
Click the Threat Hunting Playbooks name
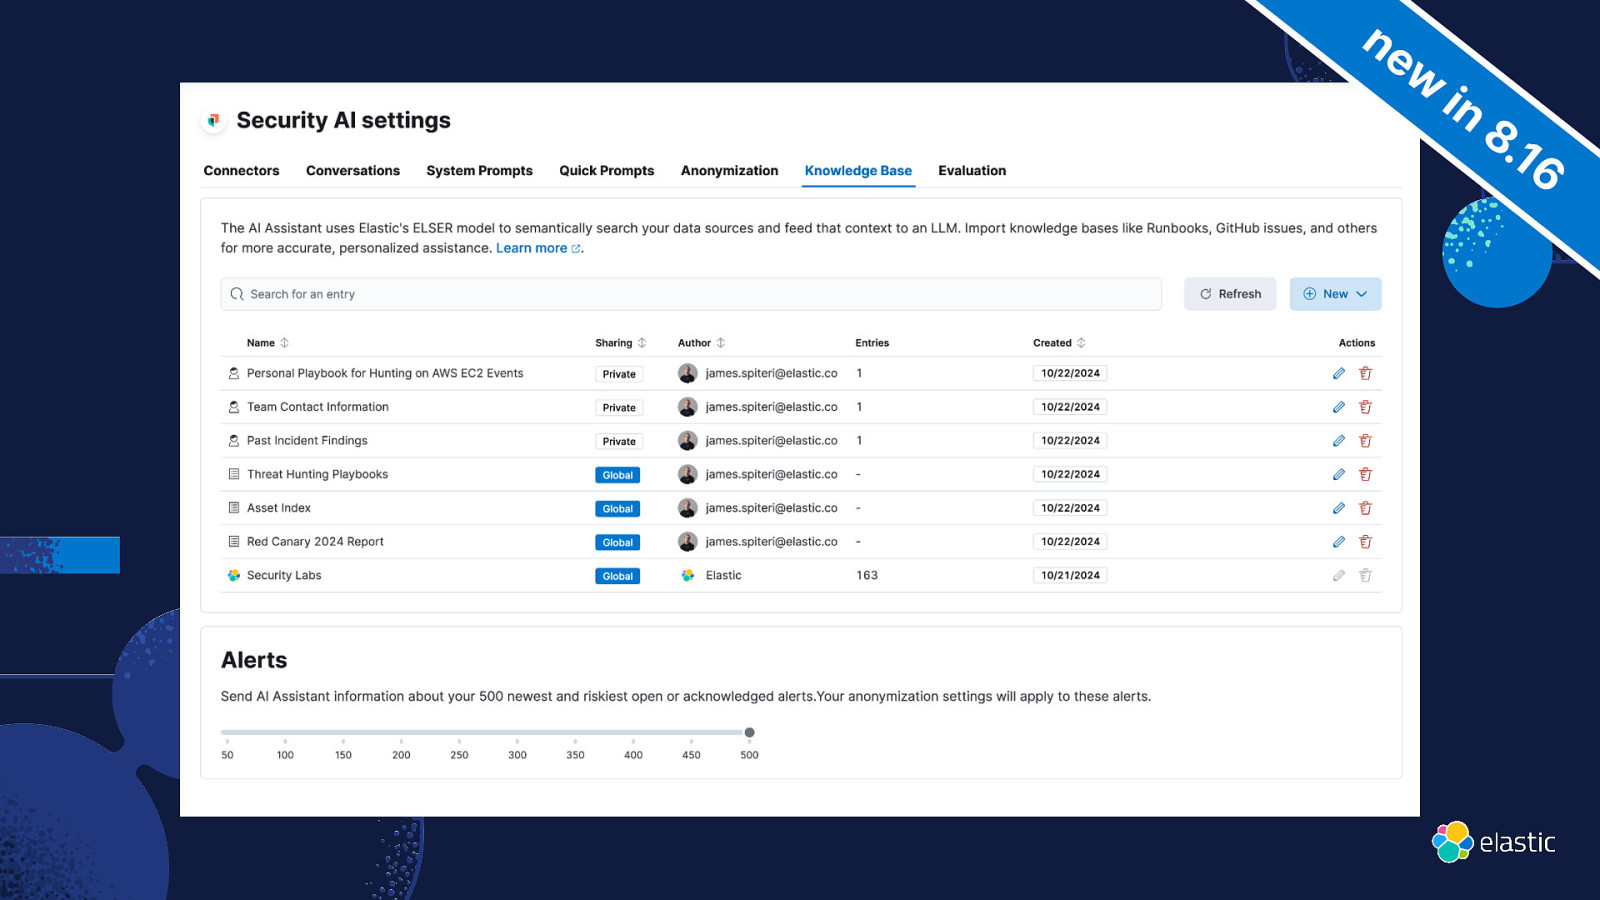pyautogui.click(x=317, y=474)
